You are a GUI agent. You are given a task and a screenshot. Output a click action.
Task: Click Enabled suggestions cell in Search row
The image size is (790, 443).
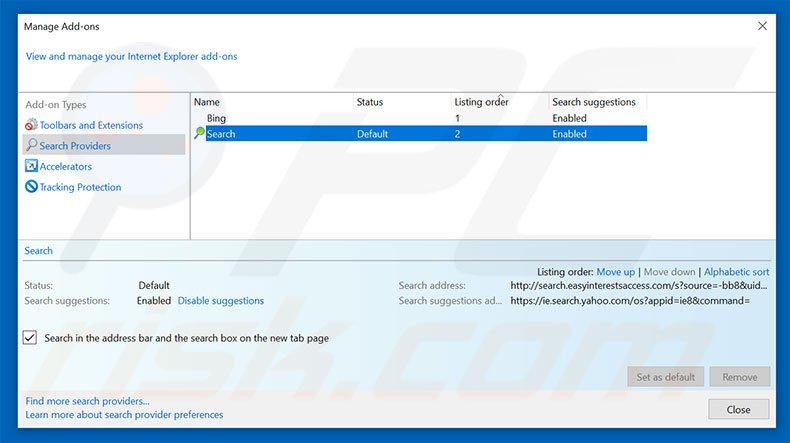click(569, 134)
